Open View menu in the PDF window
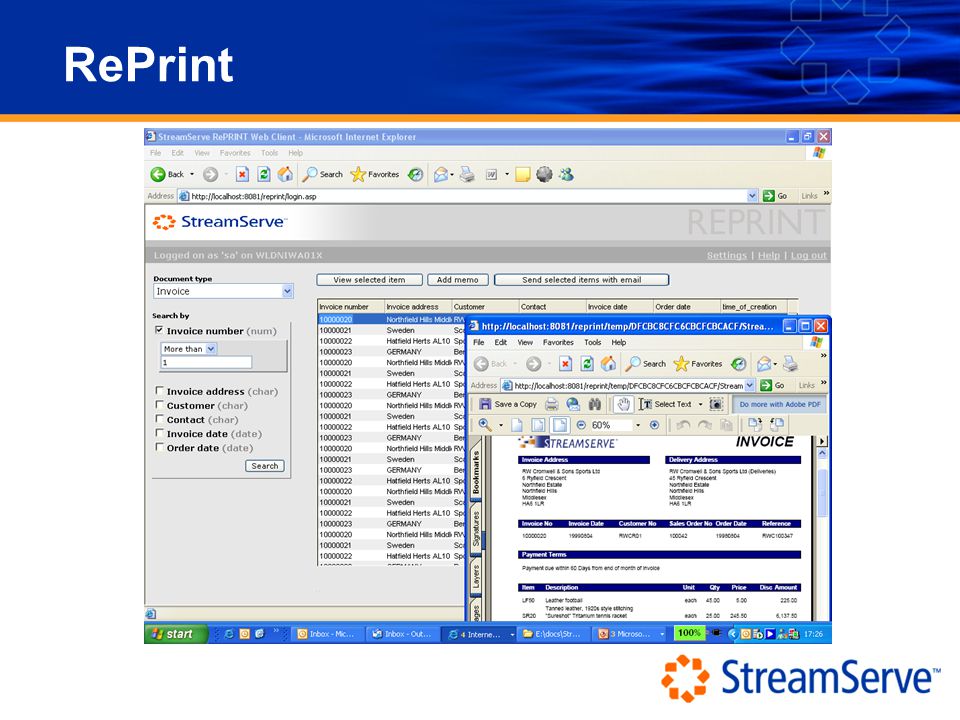 point(525,343)
